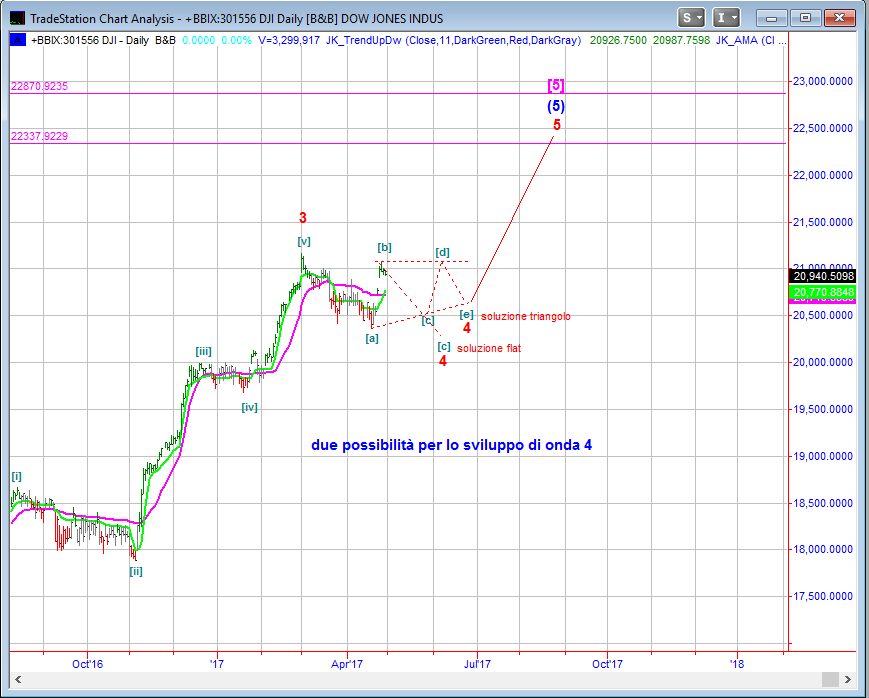Click the left scroll arrow below the chart
The width and height of the screenshot is (869, 698).
(x=18, y=679)
